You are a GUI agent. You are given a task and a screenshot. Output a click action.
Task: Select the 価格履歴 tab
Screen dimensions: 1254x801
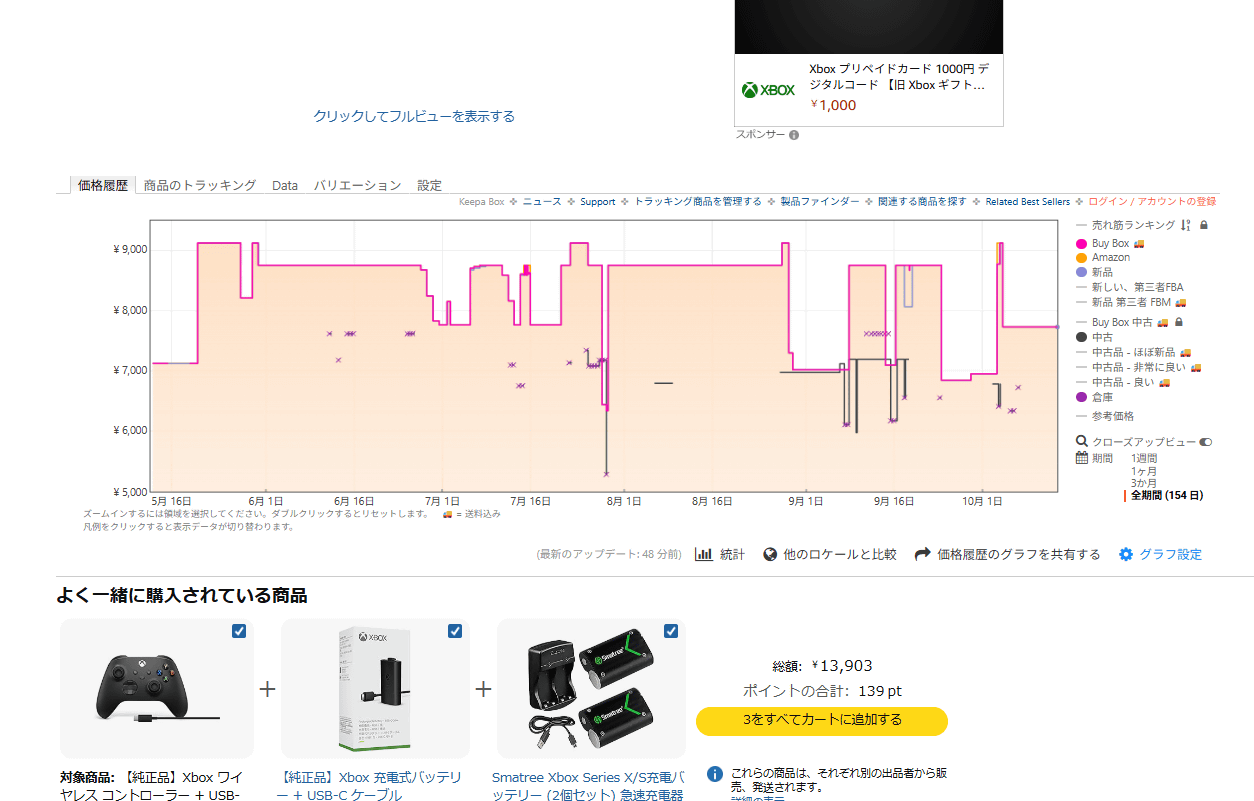coord(103,185)
